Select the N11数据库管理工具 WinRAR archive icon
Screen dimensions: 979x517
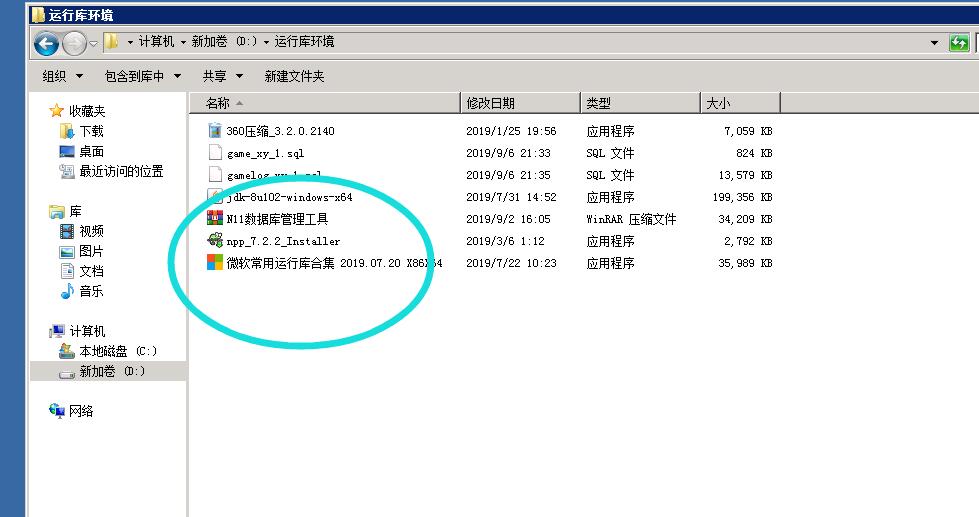tap(214, 219)
